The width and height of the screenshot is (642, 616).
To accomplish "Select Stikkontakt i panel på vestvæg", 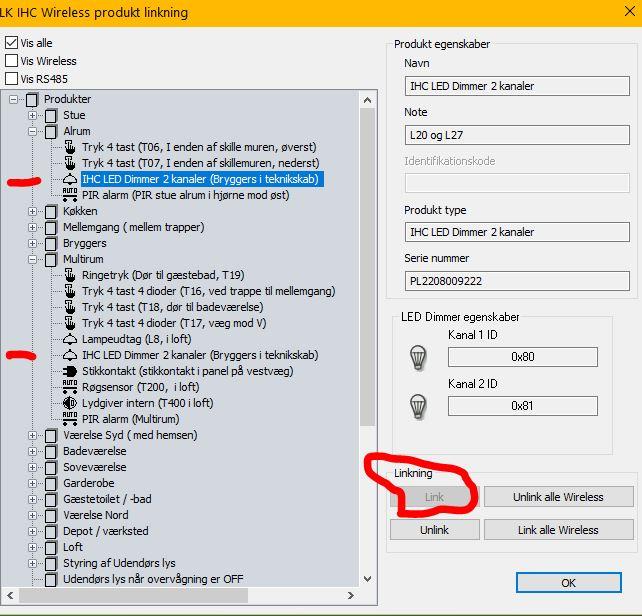I will tap(188, 371).
